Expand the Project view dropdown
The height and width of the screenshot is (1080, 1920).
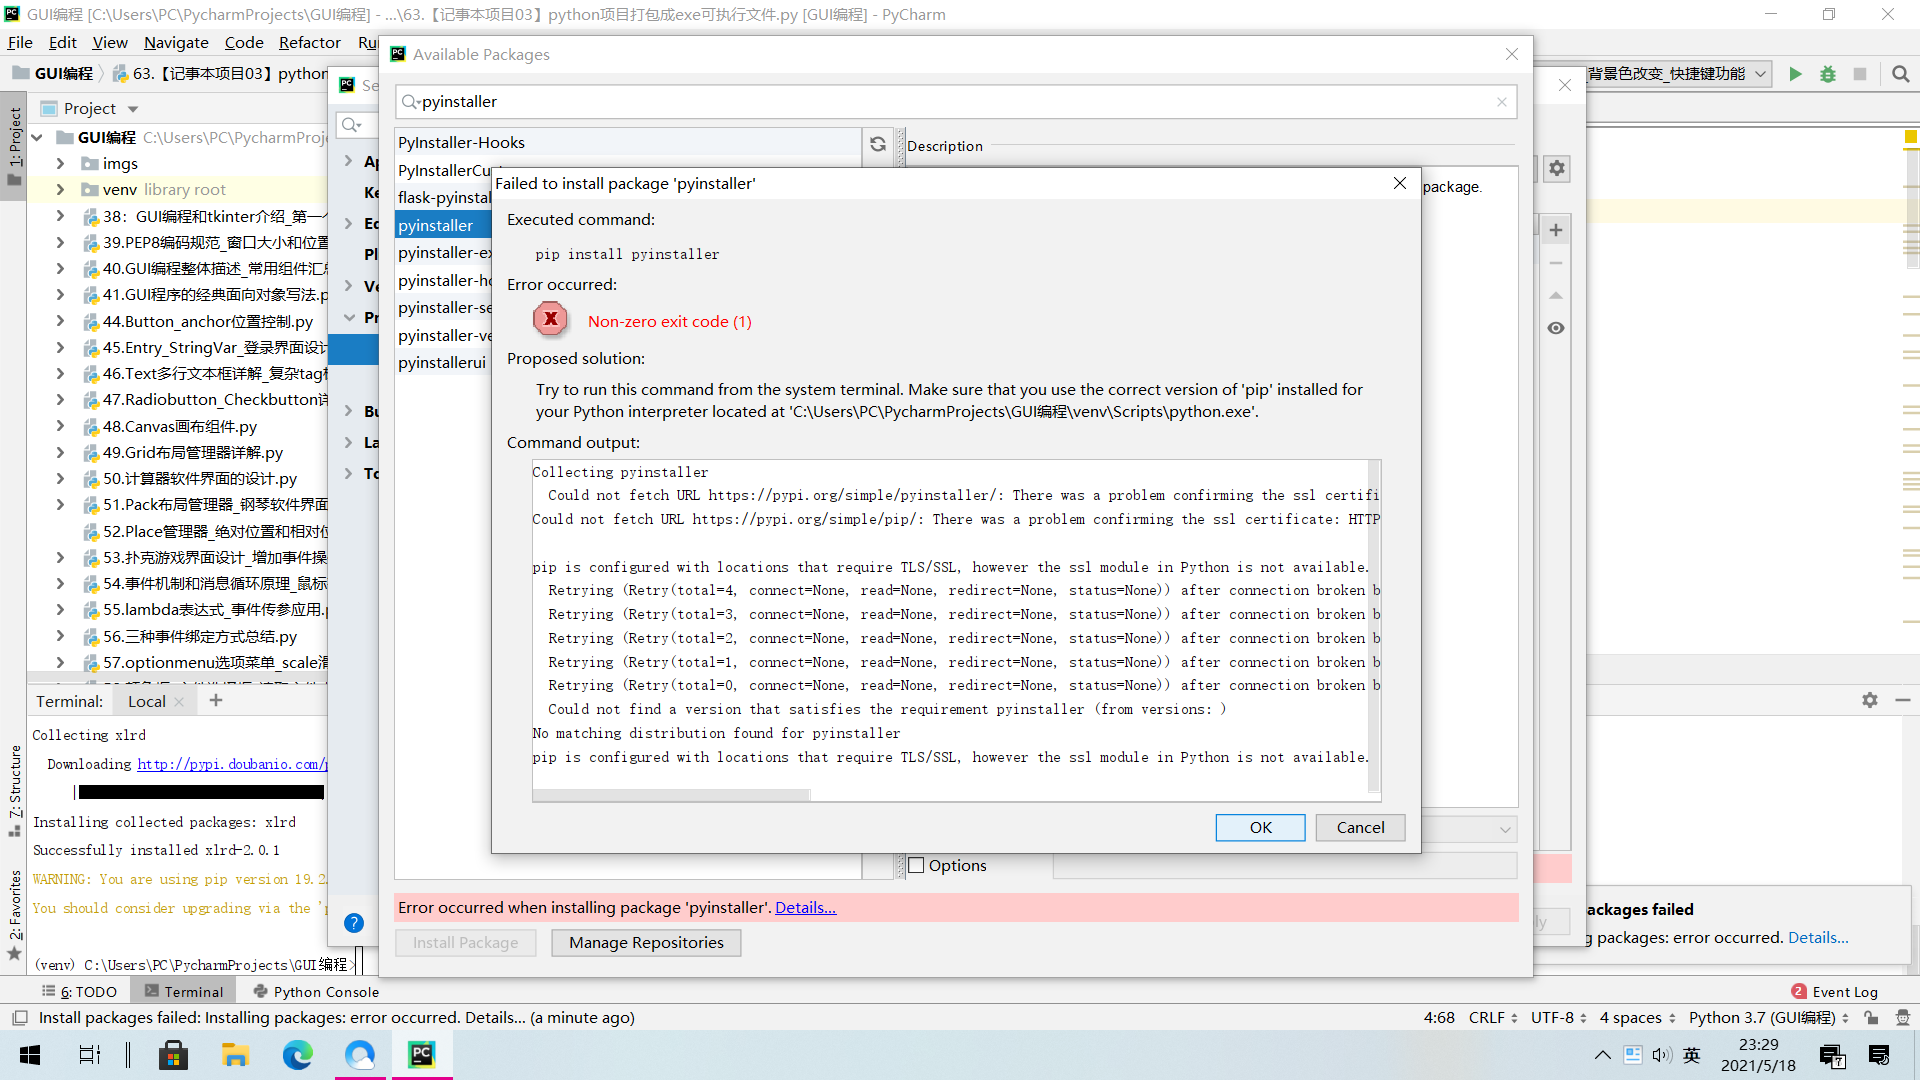[x=133, y=109]
